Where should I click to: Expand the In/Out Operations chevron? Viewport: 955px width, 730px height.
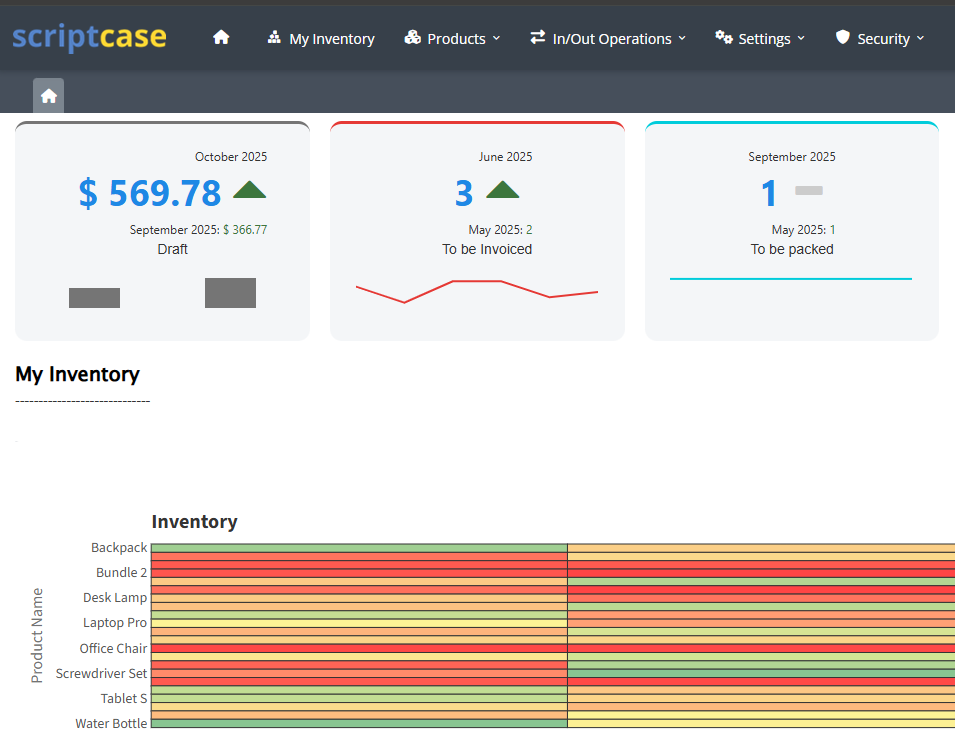click(x=682, y=39)
